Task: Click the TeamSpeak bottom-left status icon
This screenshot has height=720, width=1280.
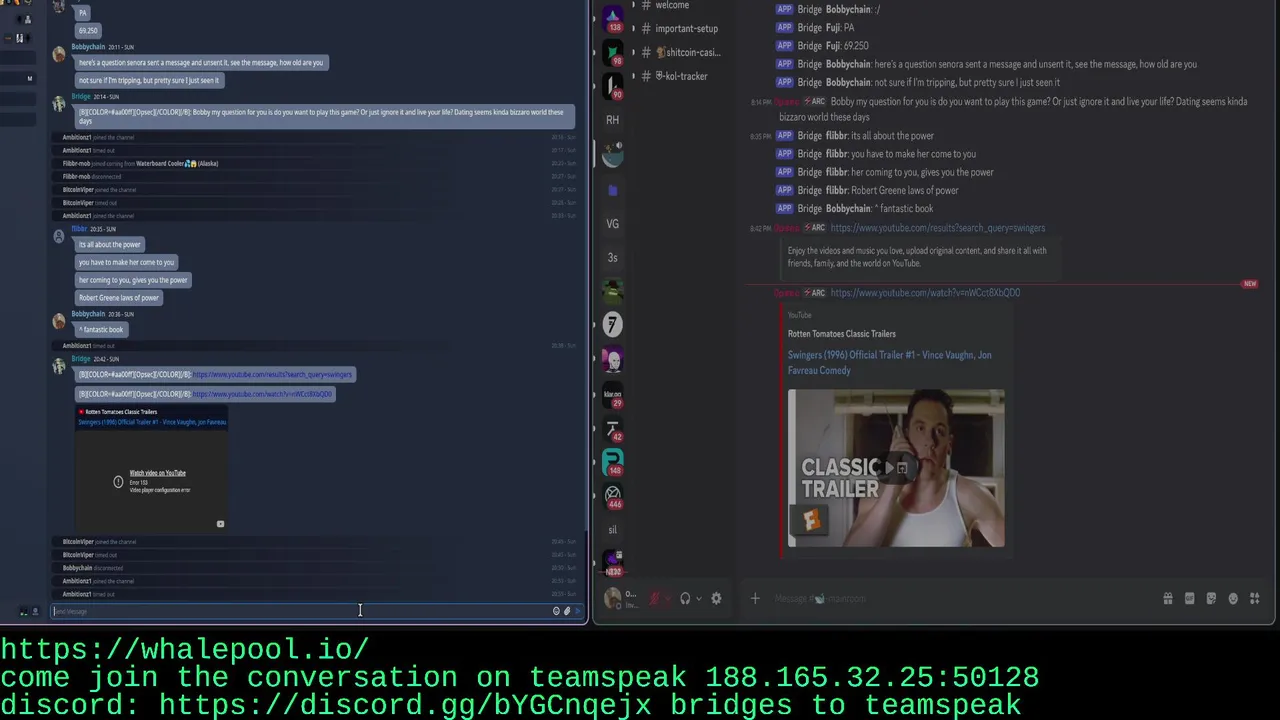Action: (x=23, y=611)
